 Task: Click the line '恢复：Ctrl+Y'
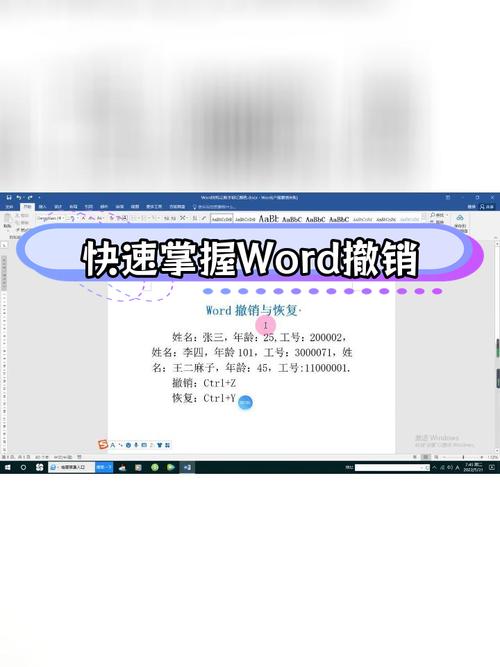(x=204, y=398)
